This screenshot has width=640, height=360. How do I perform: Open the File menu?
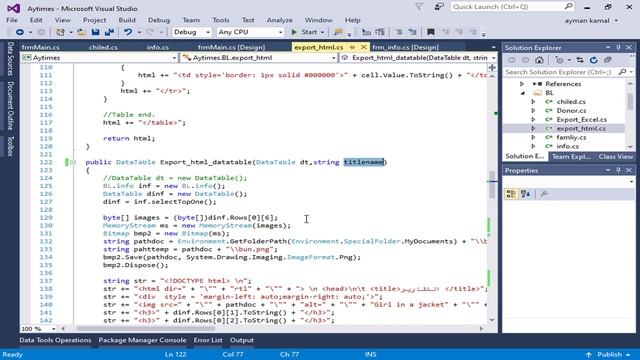tap(12, 20)
